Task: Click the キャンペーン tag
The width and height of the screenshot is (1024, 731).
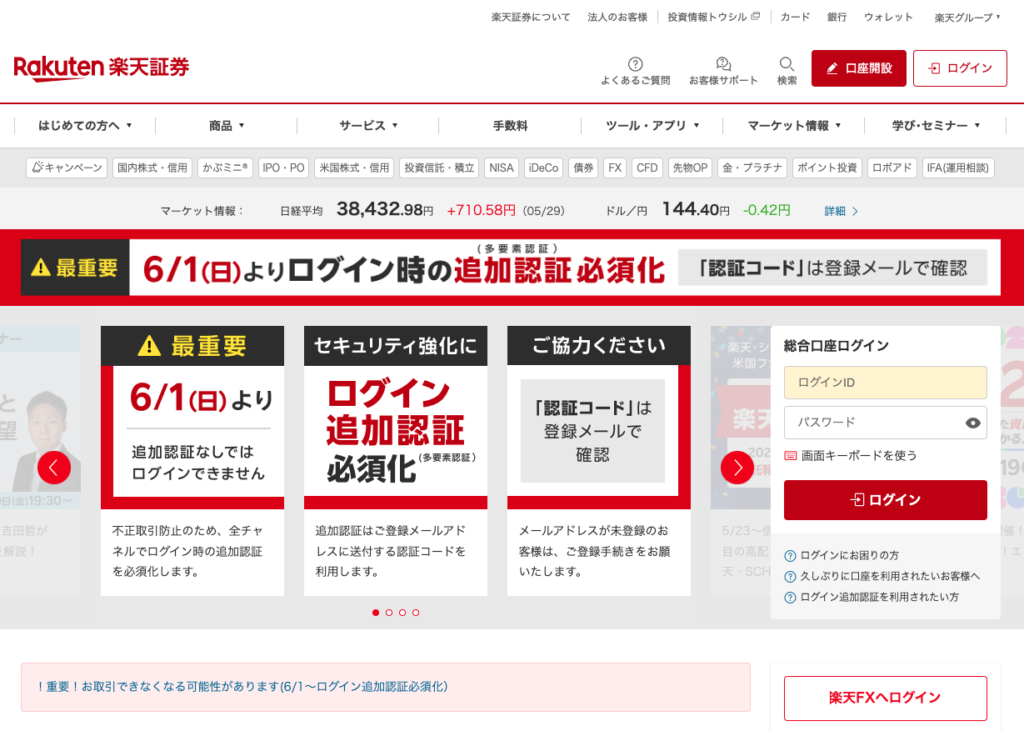Action: click(67, 168)
